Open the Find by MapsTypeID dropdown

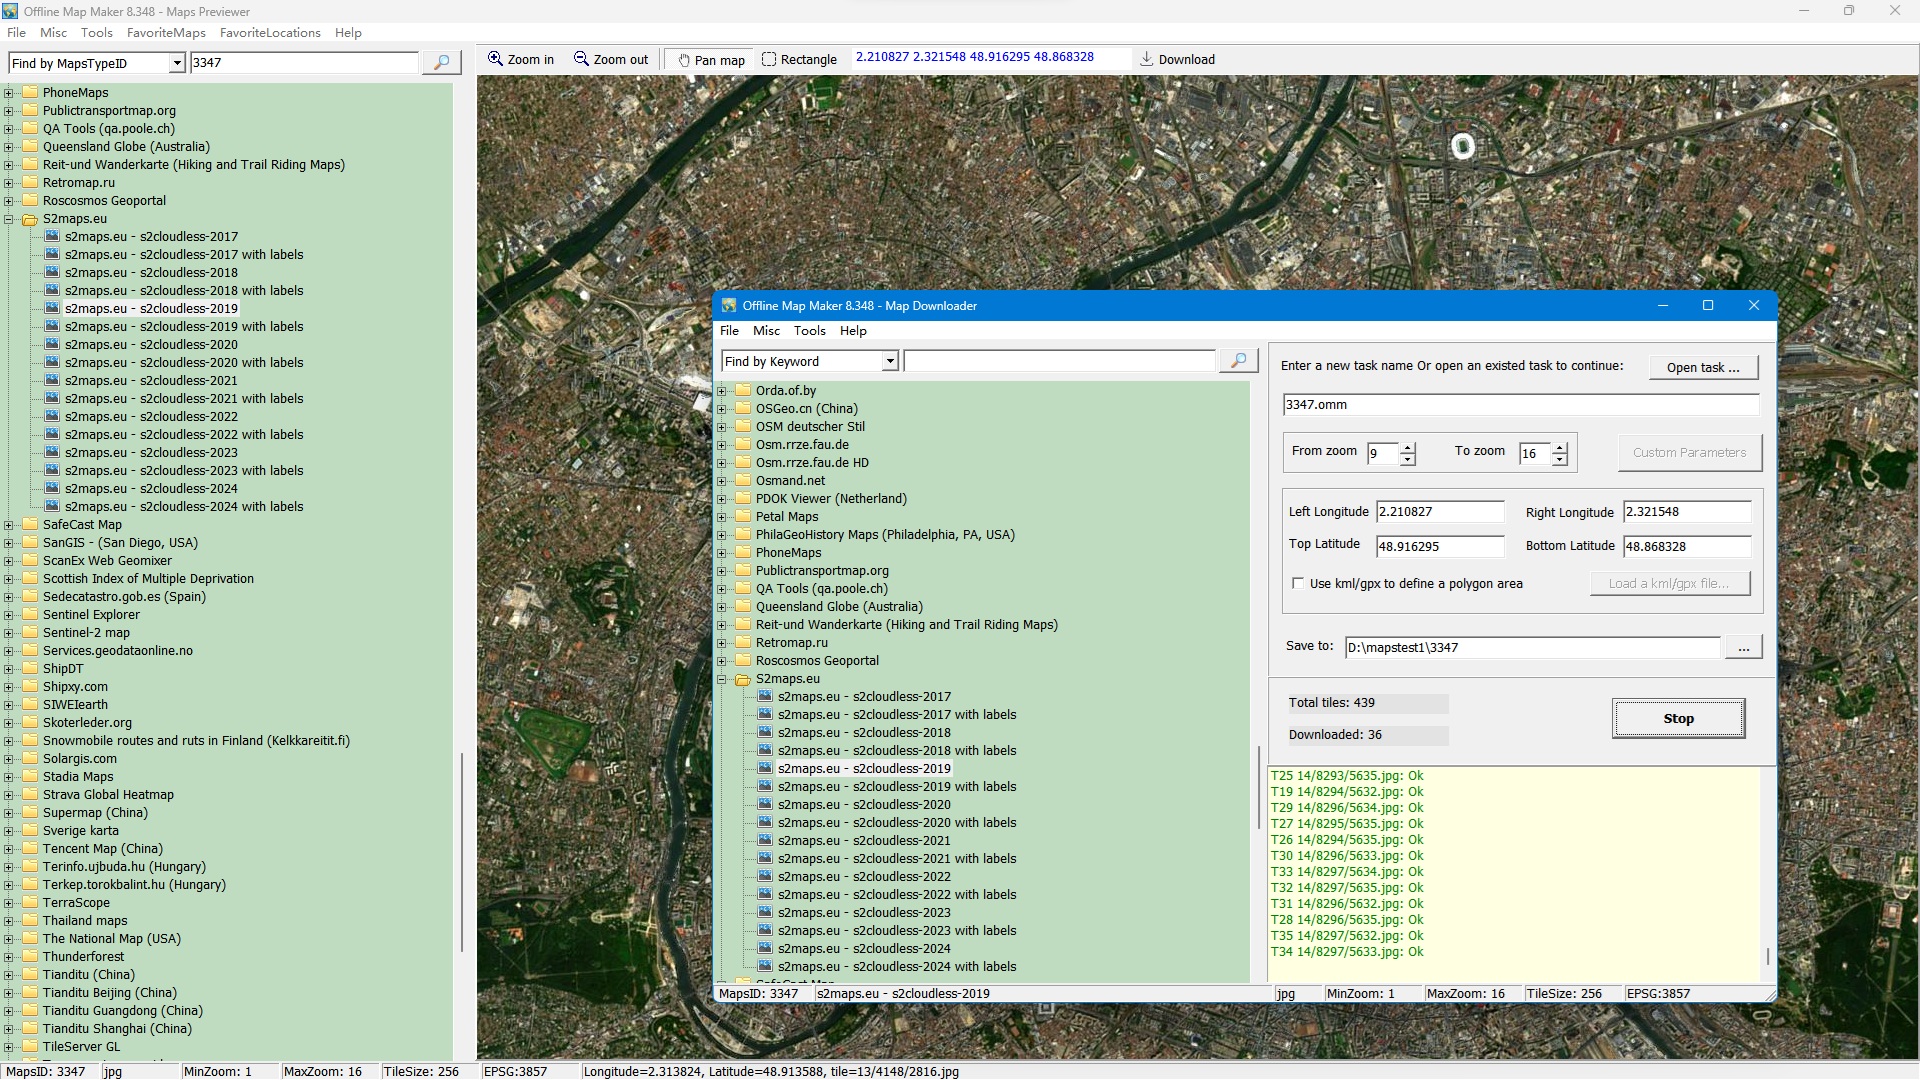(177, 63)
